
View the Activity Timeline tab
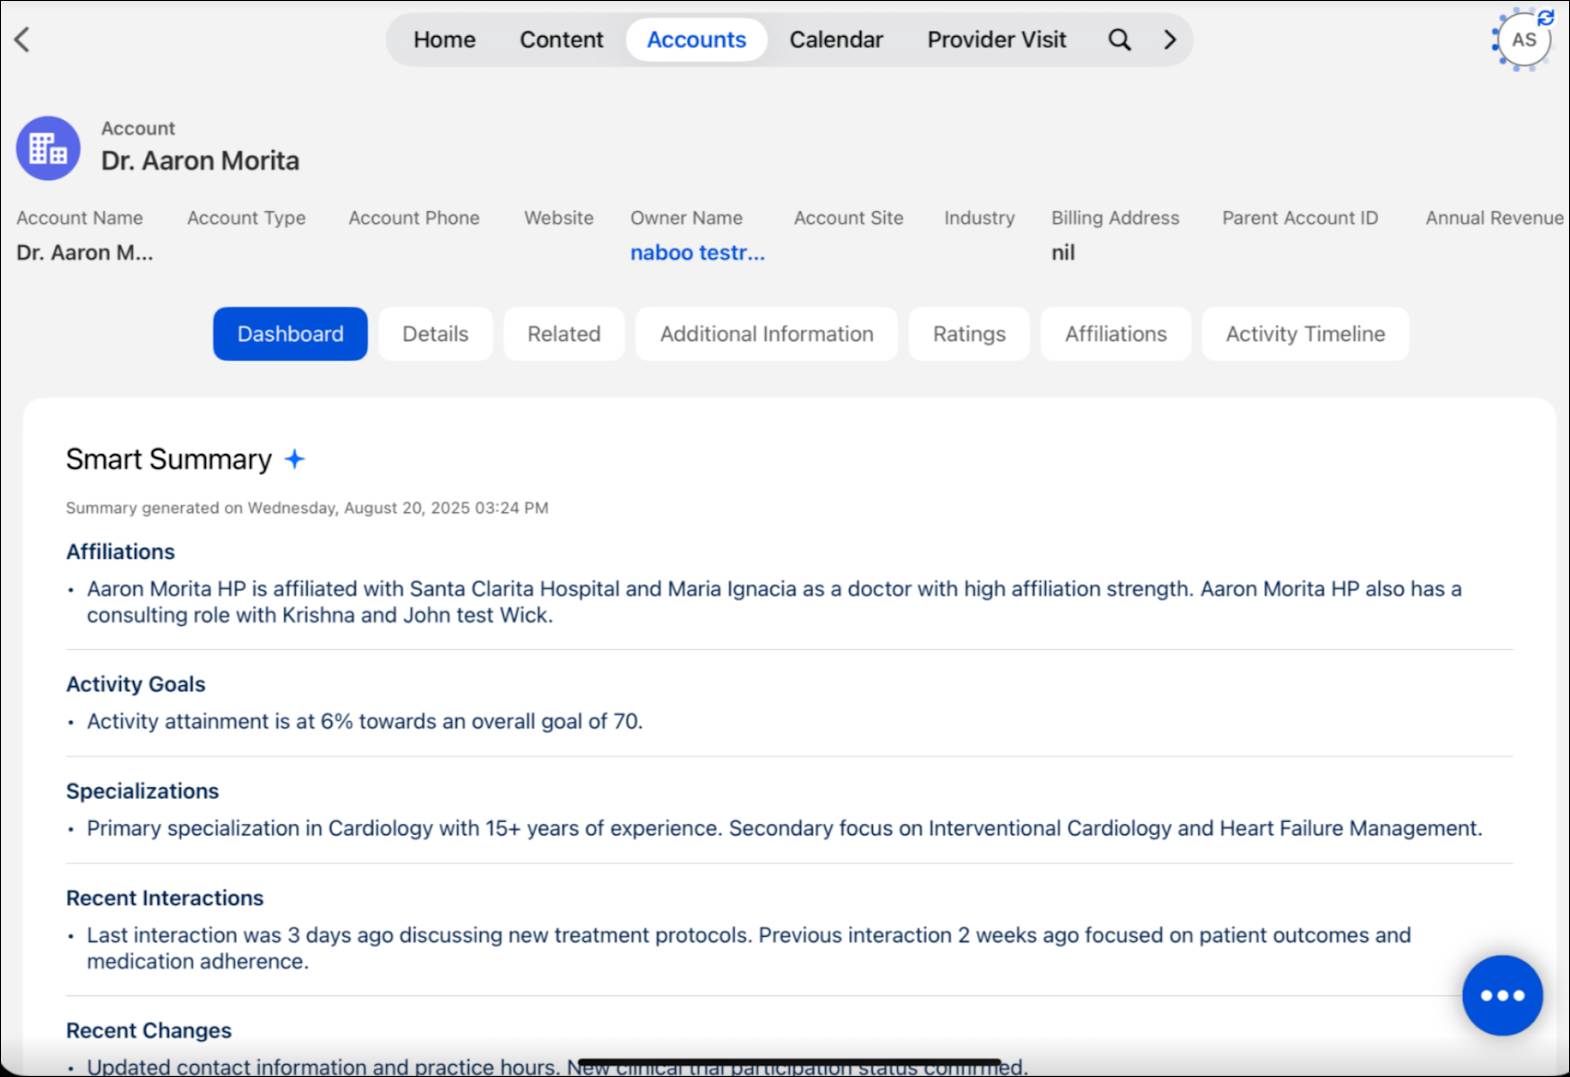(1305, 334)
